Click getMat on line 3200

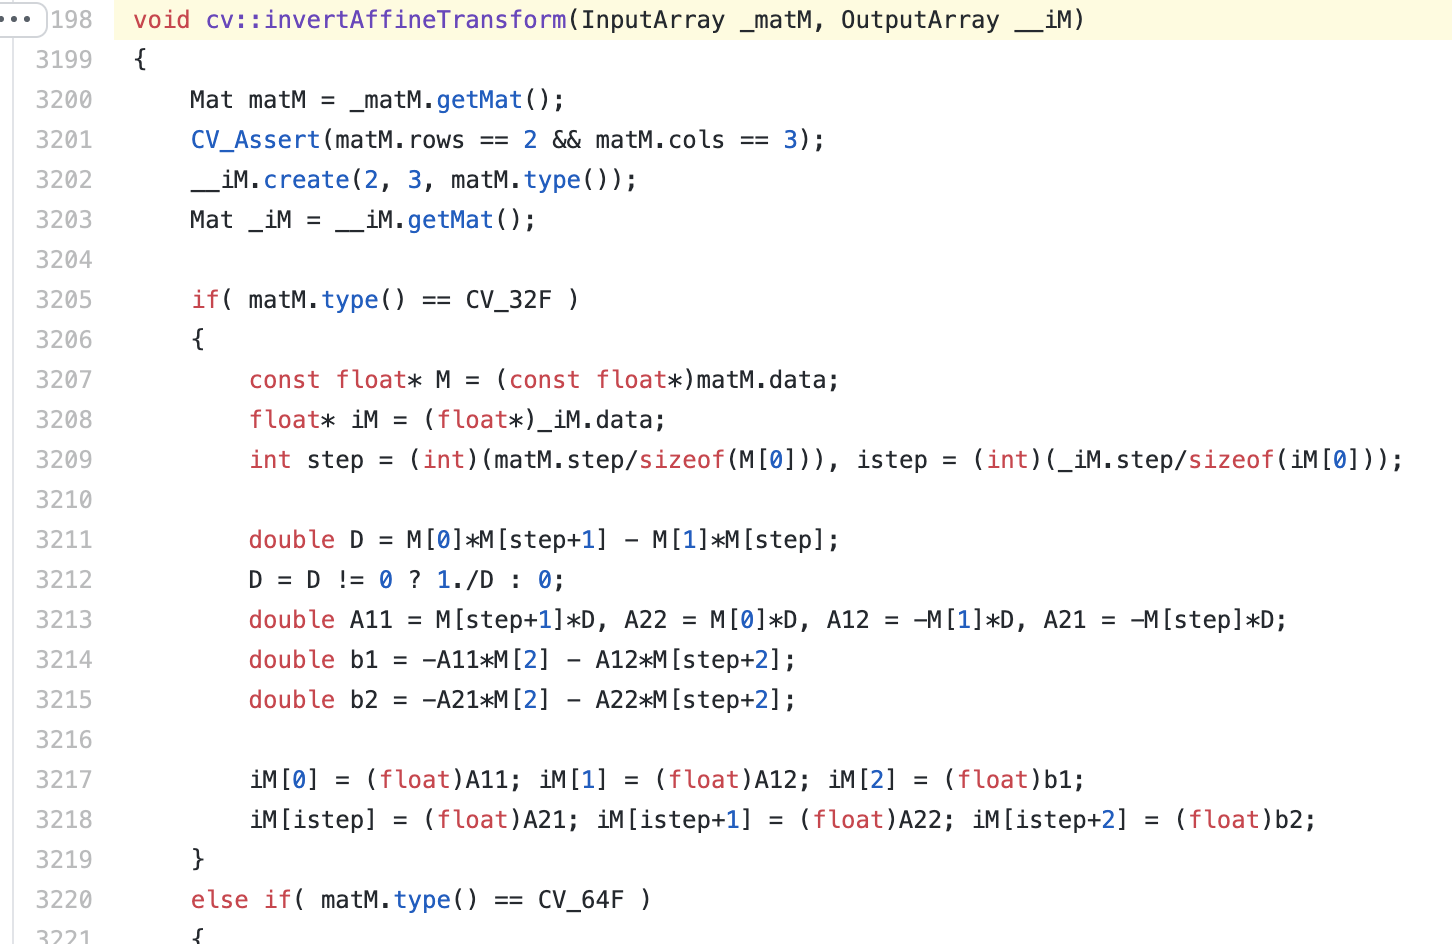480,99
